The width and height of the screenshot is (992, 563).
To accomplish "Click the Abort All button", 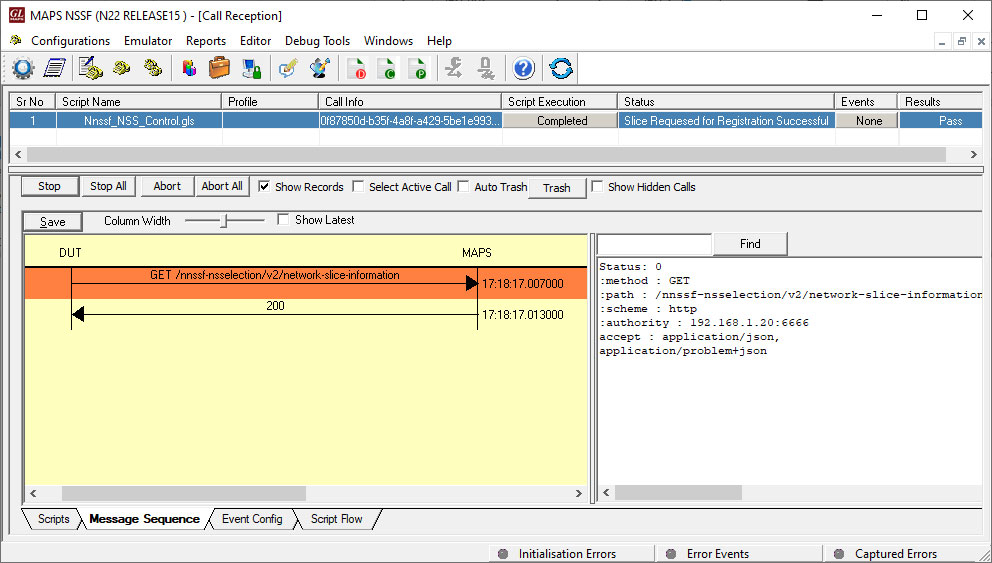I will pyautogui.click(x=222, y=186).
